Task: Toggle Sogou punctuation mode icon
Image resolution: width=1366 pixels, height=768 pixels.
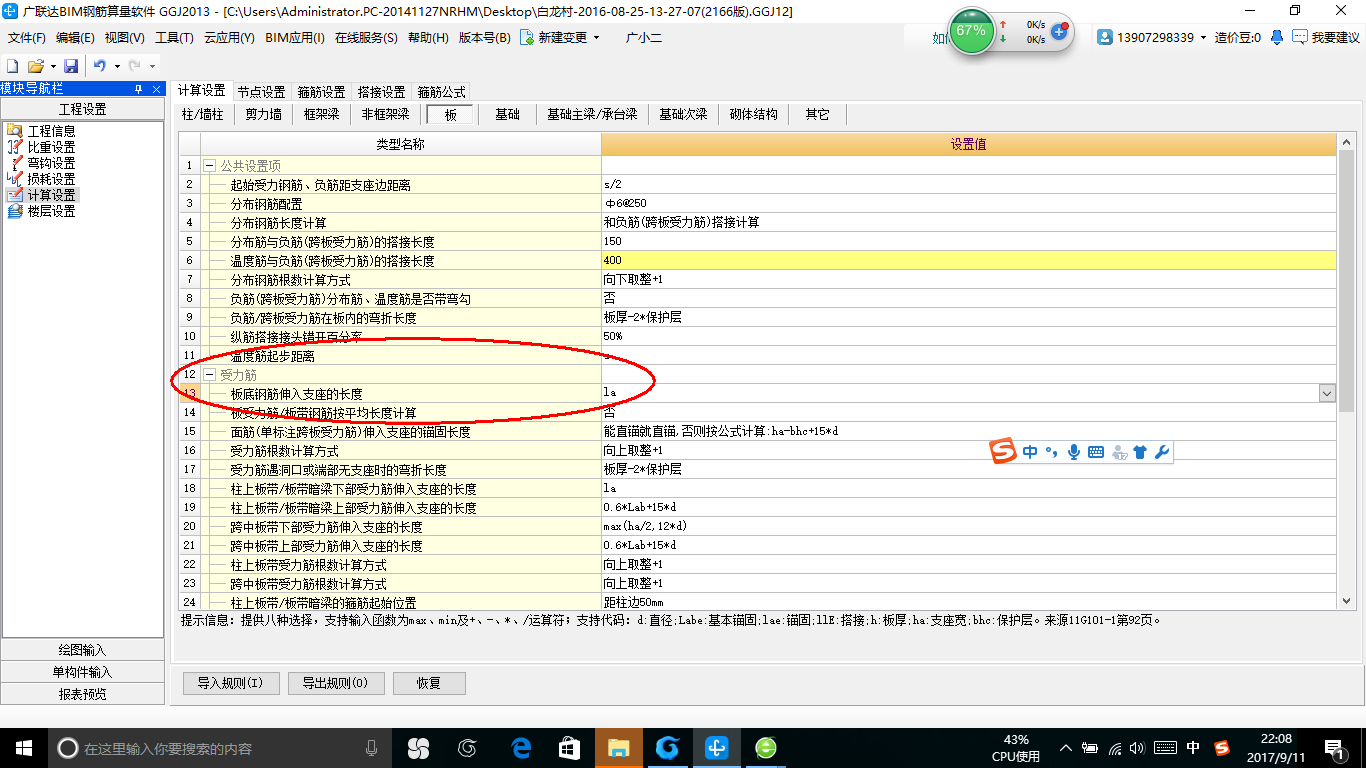Action: [x=1051, y=452]
